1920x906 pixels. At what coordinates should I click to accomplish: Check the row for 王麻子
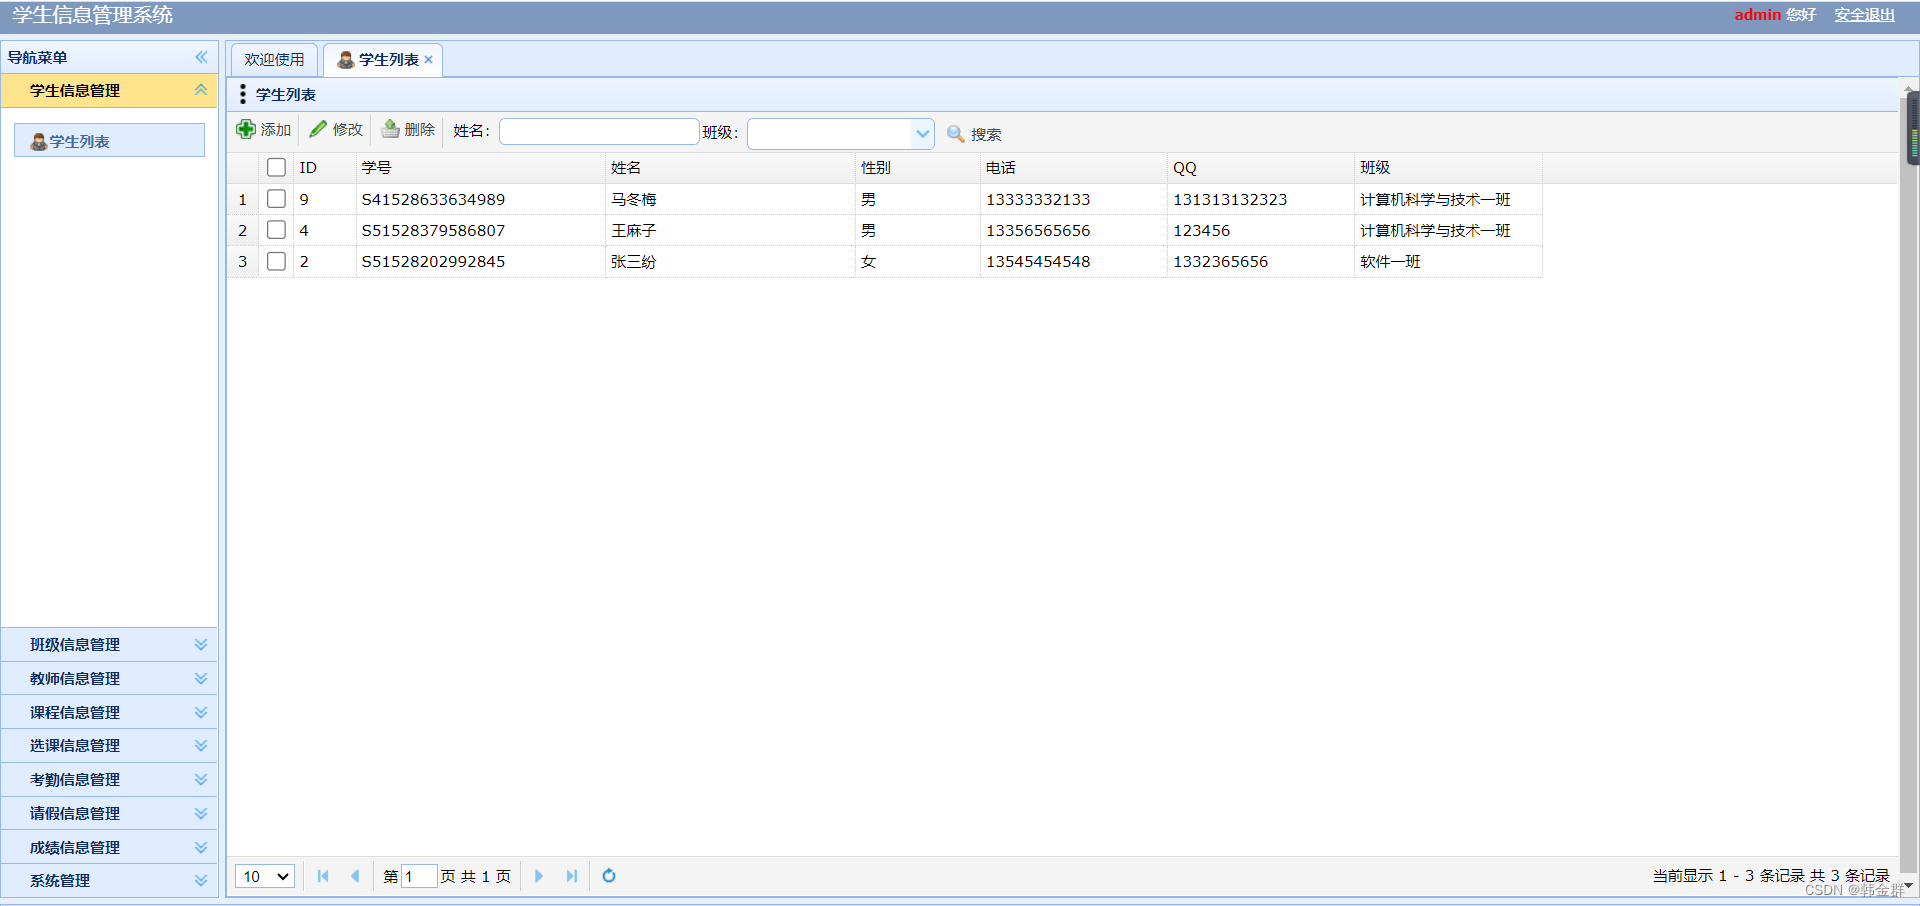click(276, 230)
